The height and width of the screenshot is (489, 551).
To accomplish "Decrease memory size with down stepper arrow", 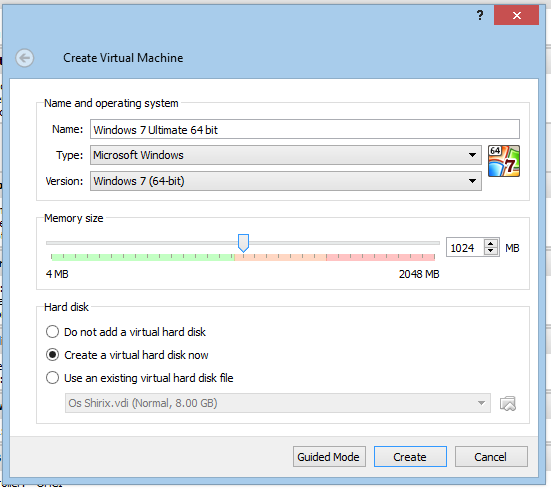I will [491, 251].
